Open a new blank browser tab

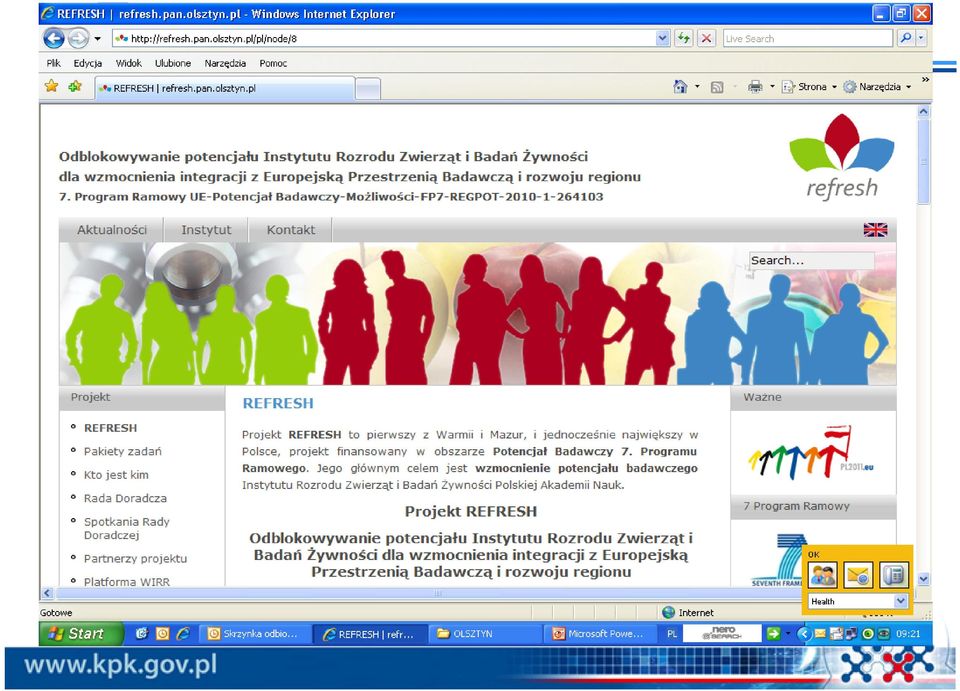click(x=368, y=89)
